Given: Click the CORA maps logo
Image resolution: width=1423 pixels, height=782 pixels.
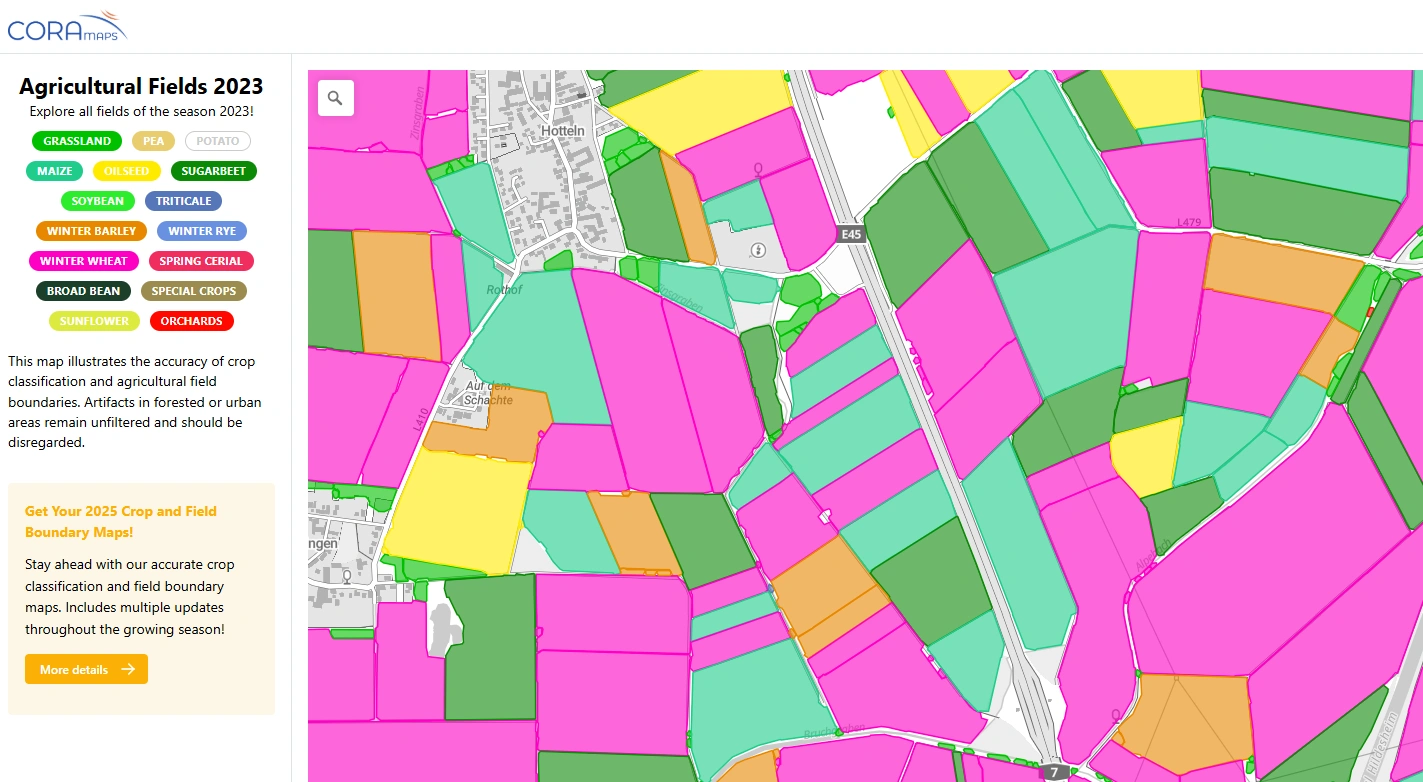Looking at the screenshot, I should (67, 27).
